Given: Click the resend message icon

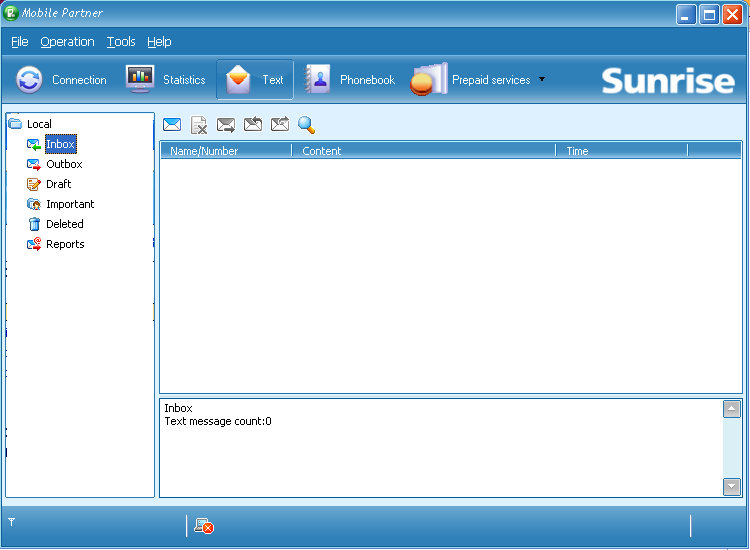Looking at the screenshot, I should coord(280,124).
